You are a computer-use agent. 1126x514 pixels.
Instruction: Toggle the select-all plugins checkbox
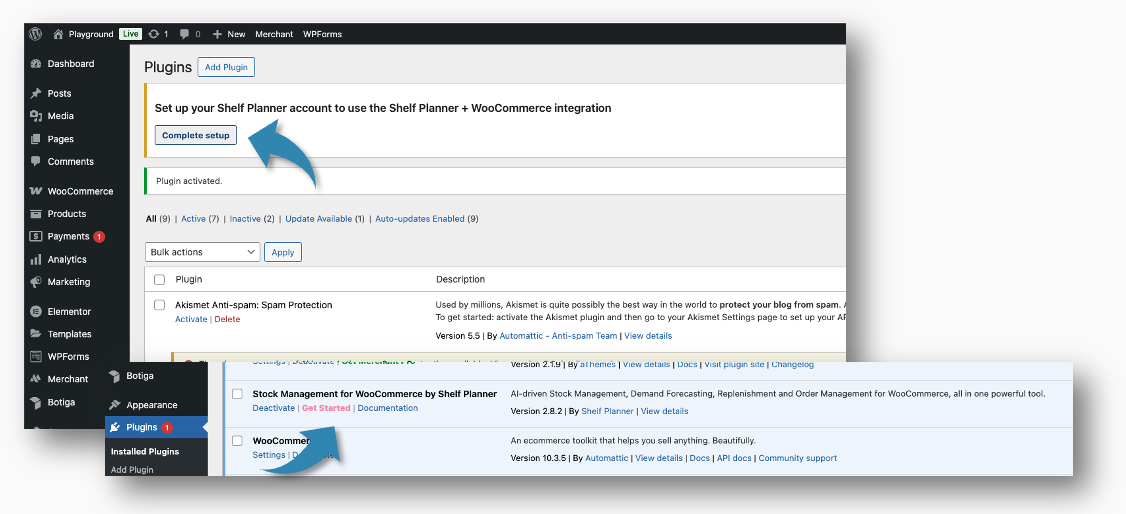coord(159,280)
